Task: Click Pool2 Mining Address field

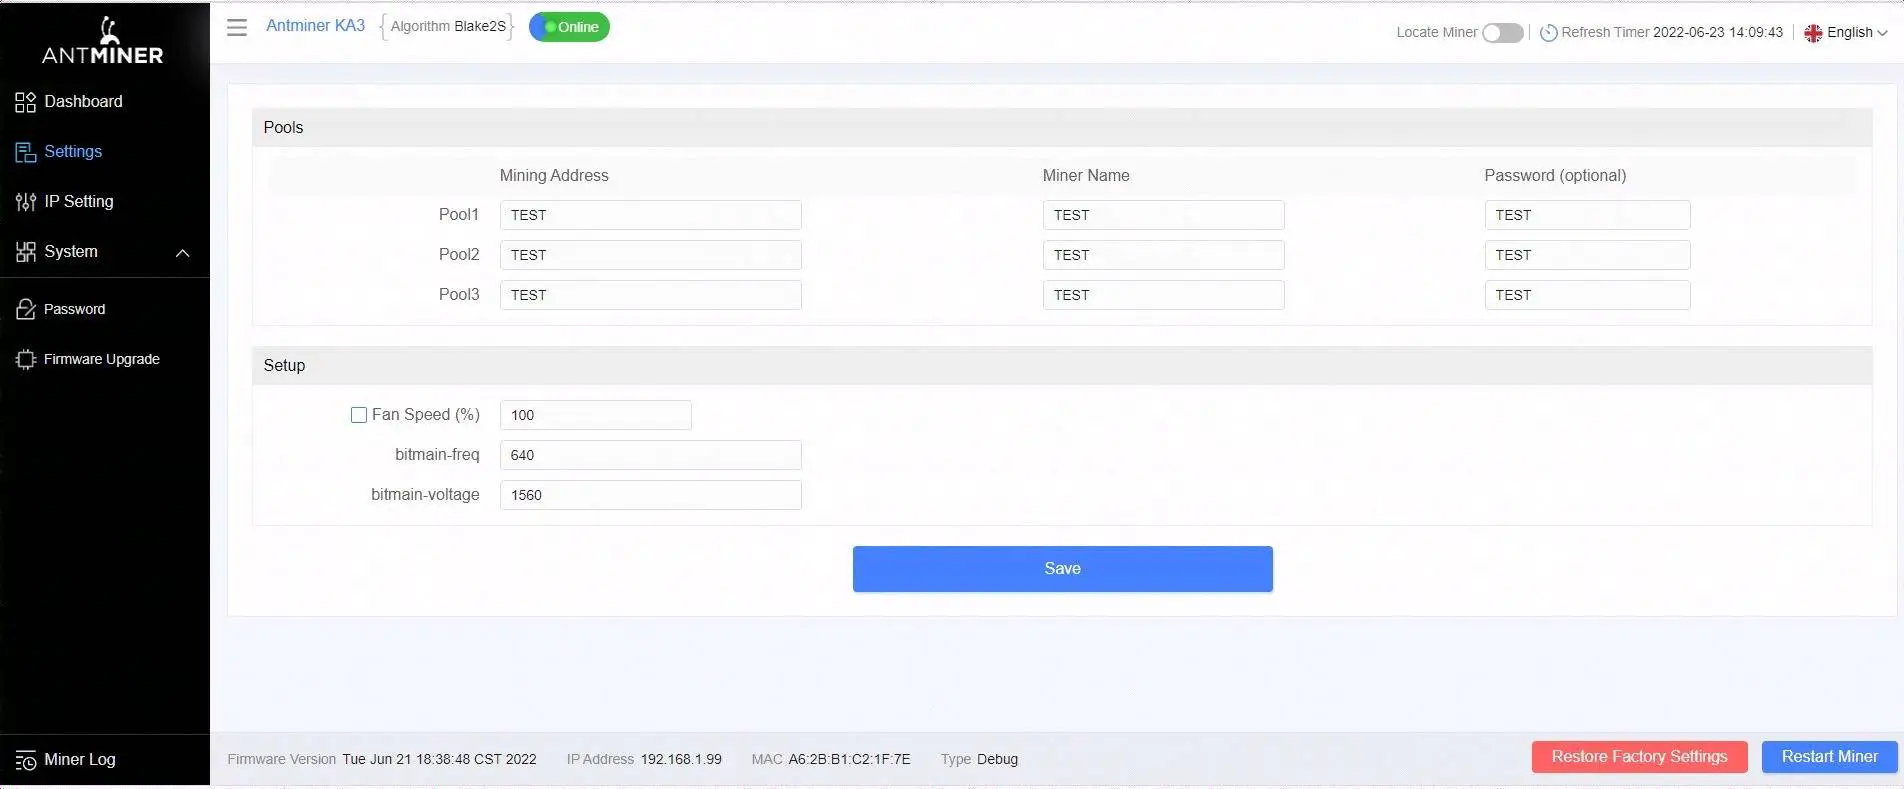Action: (x=650, y=255)
